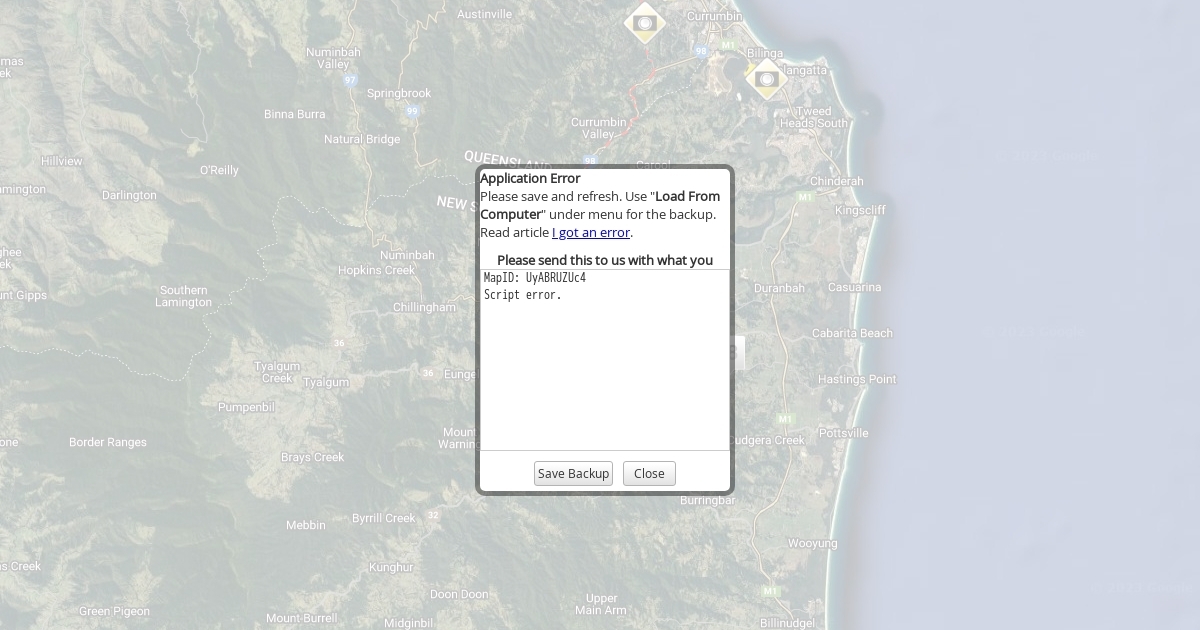Screen dimensions: 1200x630
Task: Click the Burringbar map label
Action: coord(707,500)
